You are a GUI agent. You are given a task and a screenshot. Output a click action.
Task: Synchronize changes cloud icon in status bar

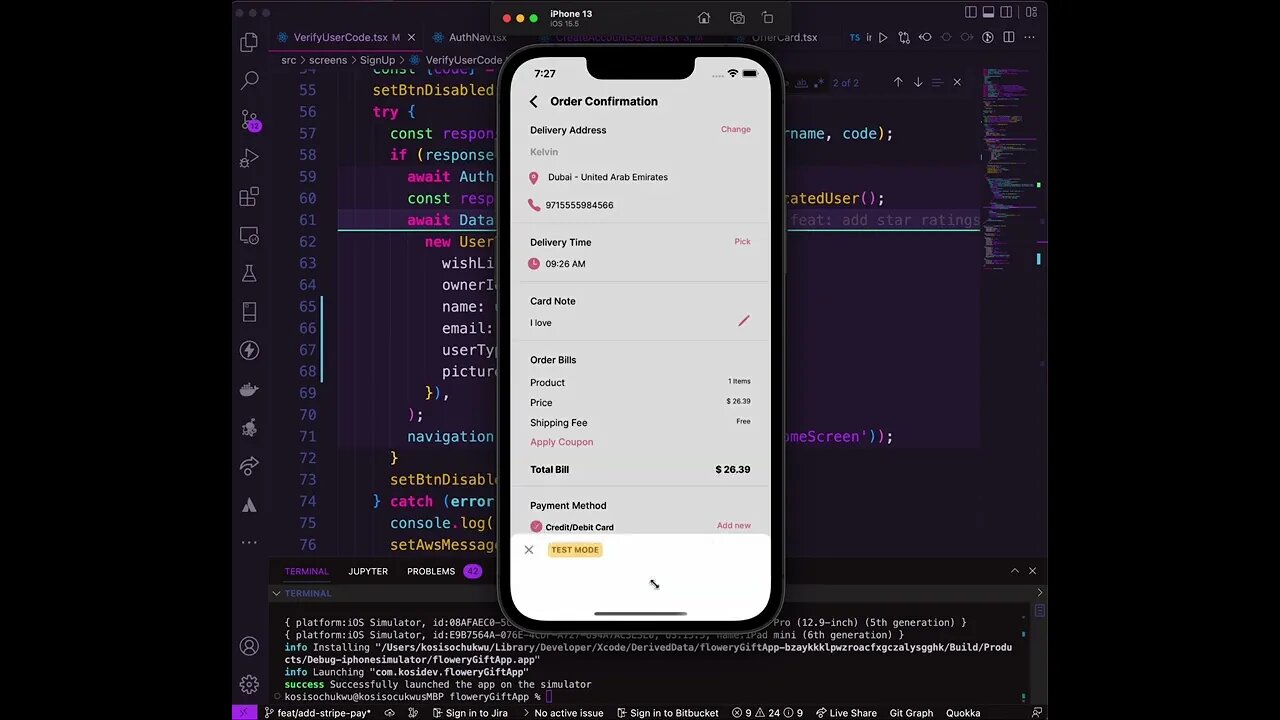[x=389, y=713]
